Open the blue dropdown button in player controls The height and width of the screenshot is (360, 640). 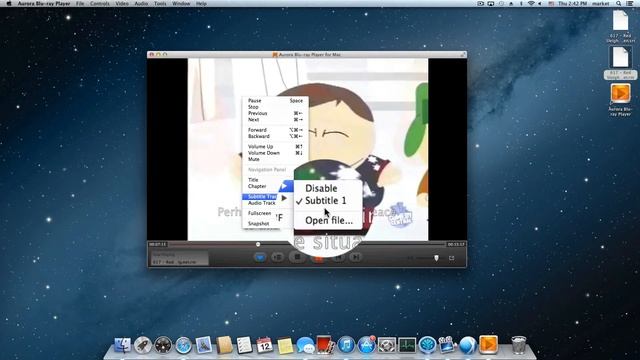tap(260, 257)
